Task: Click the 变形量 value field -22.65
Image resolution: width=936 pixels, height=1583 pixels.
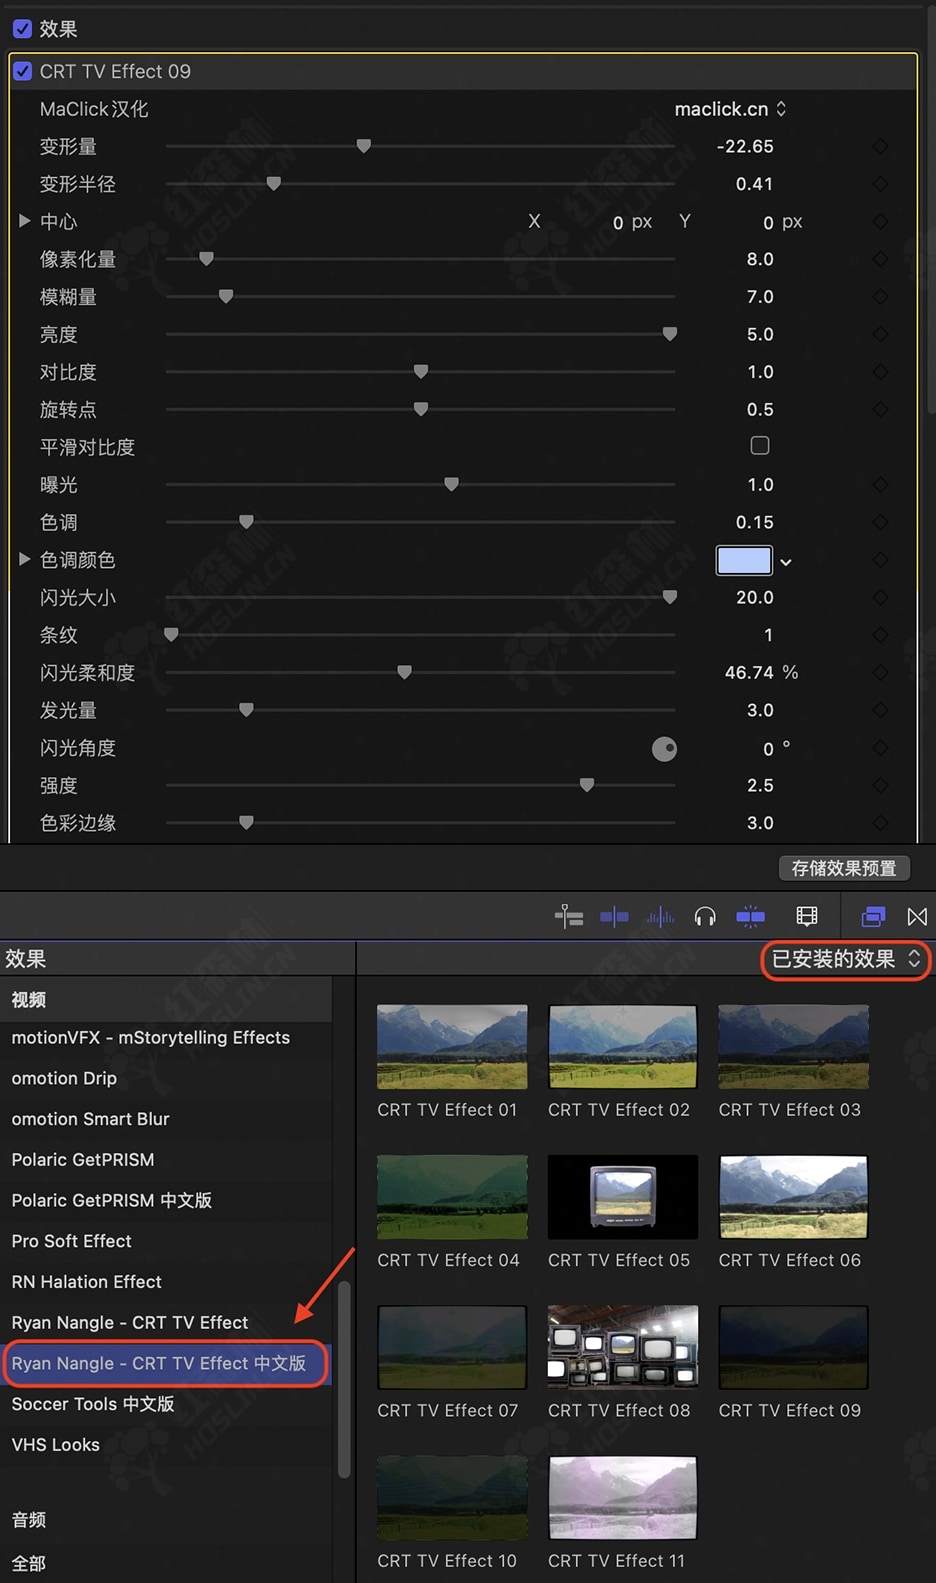Action: (745, 146)
